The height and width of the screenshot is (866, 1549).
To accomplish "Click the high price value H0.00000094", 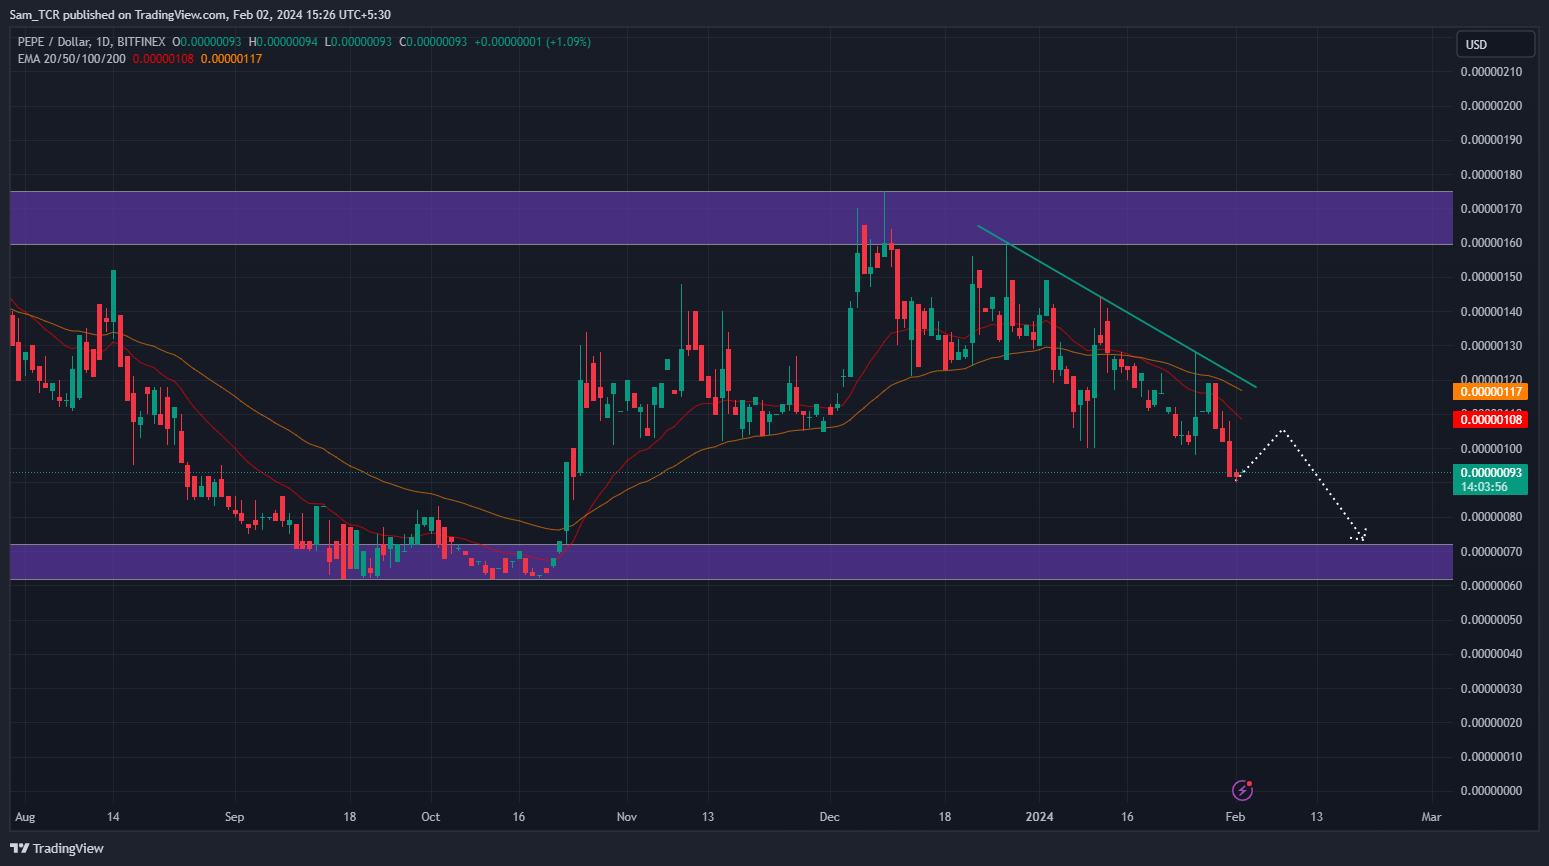I will (x=283, y=42).
